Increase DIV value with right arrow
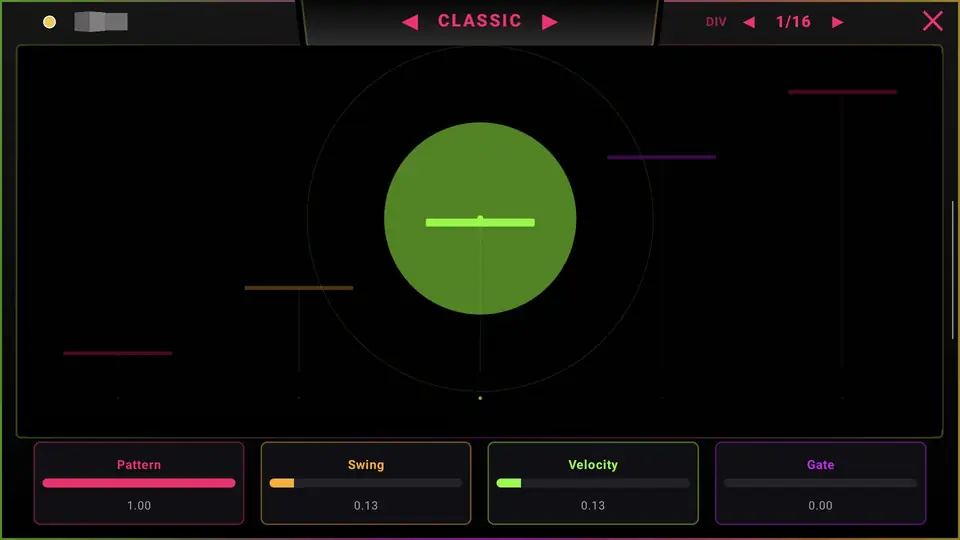 pos(838,23)
